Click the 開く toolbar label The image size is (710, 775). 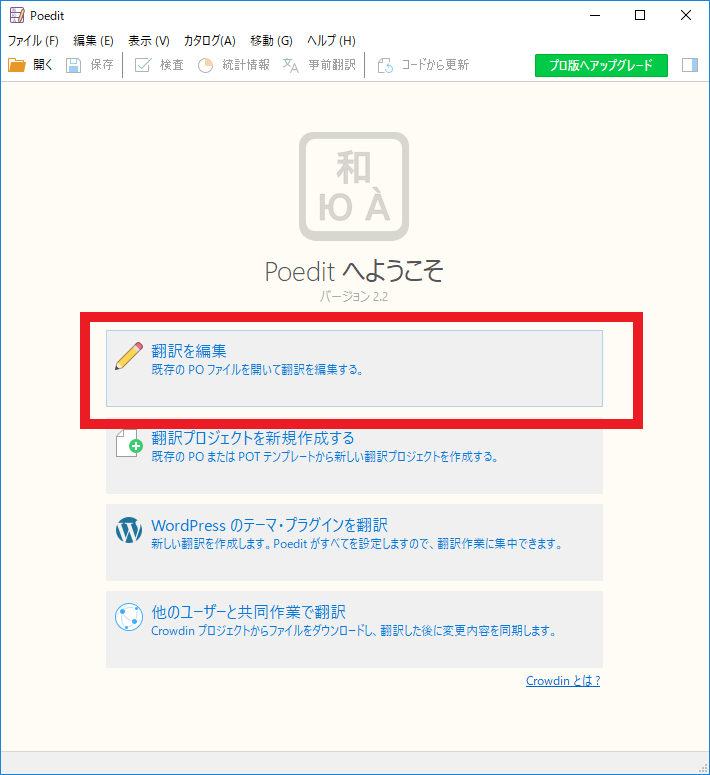point(43,65)
